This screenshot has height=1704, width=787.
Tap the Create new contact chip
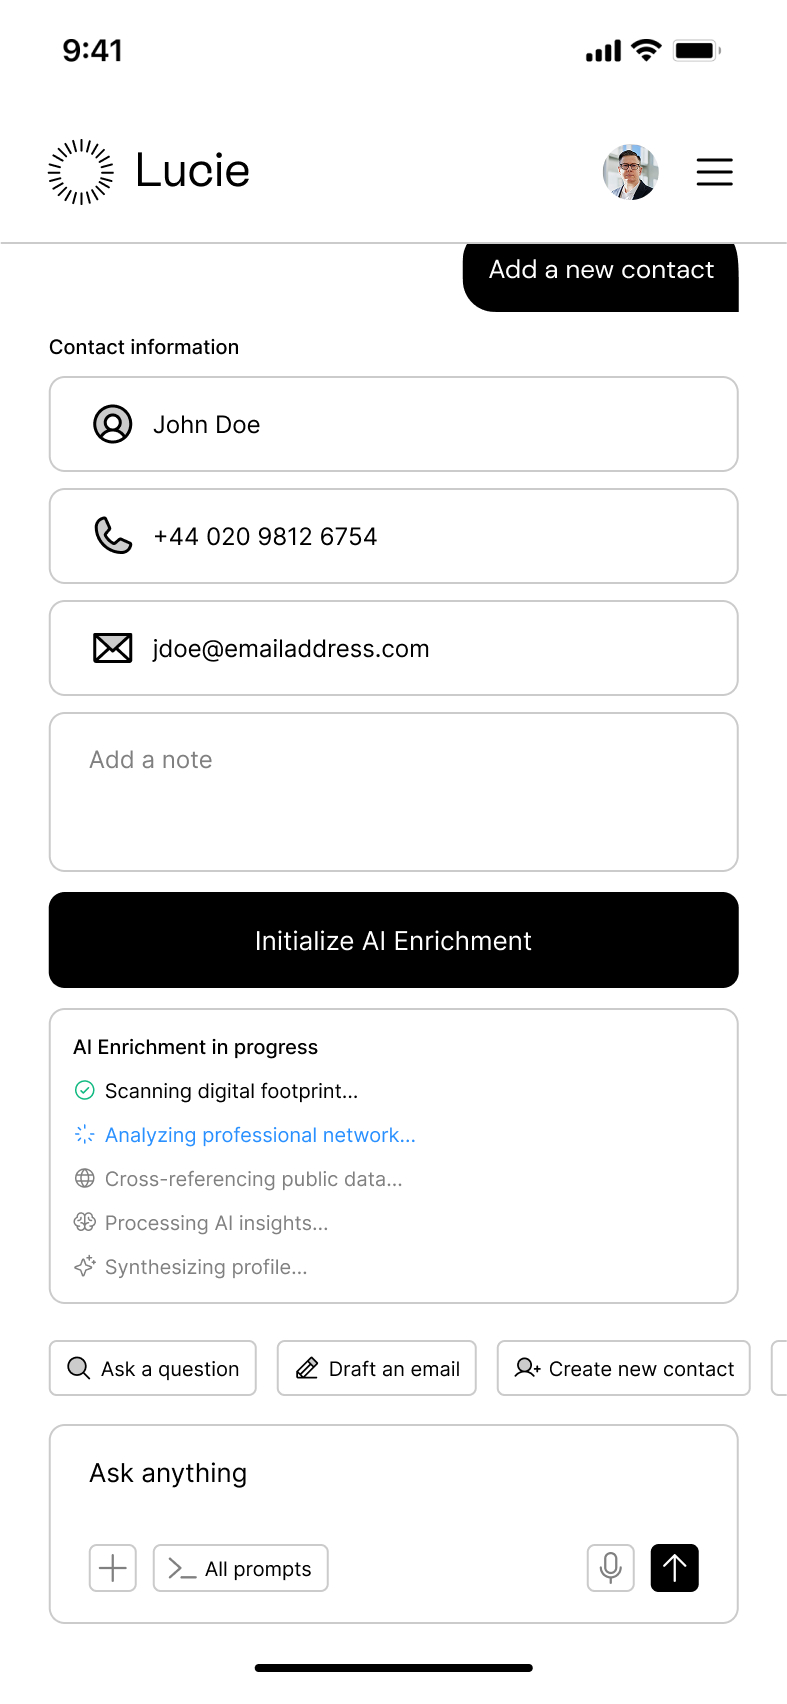[624, 1368]
